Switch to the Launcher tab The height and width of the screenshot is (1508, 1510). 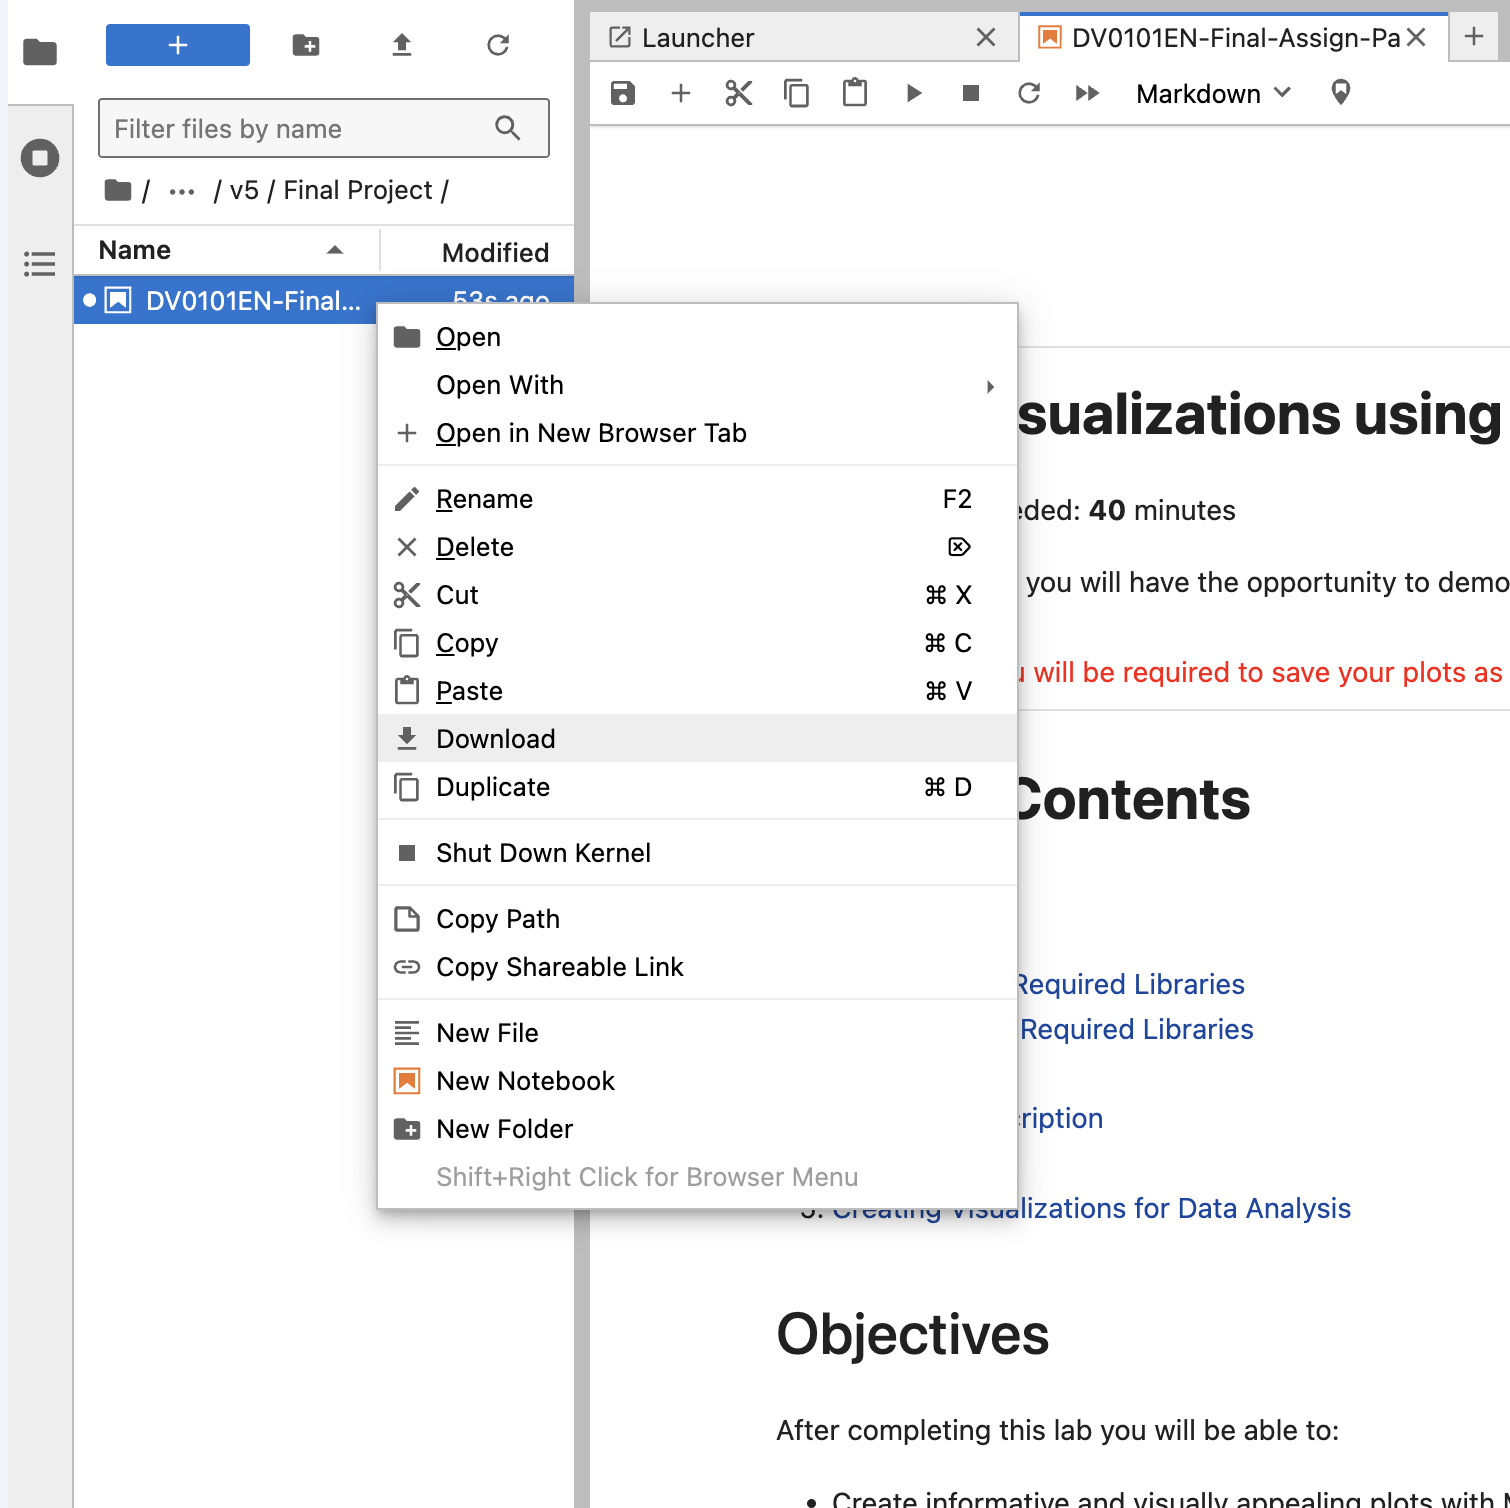[698, 37]
